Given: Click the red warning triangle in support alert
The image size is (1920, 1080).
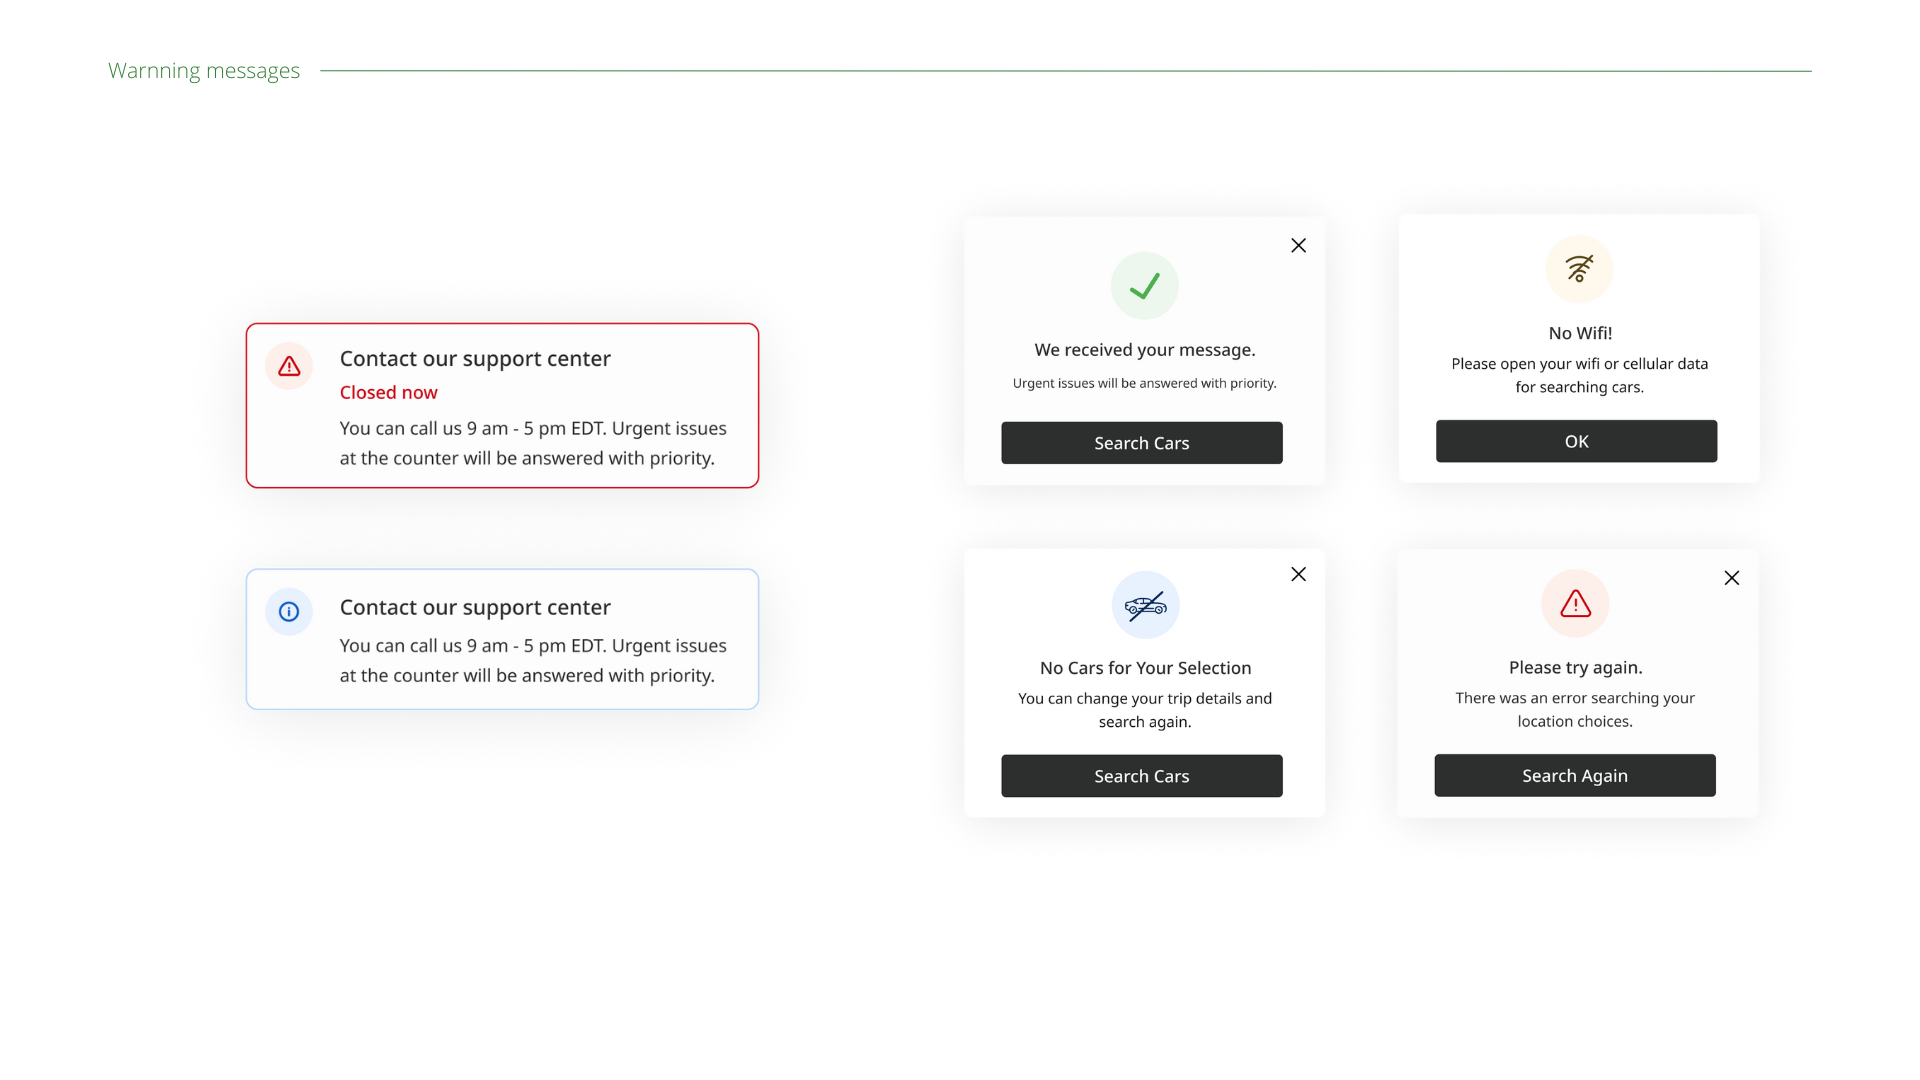Looking at the screenshot, I should click(289, 366).
